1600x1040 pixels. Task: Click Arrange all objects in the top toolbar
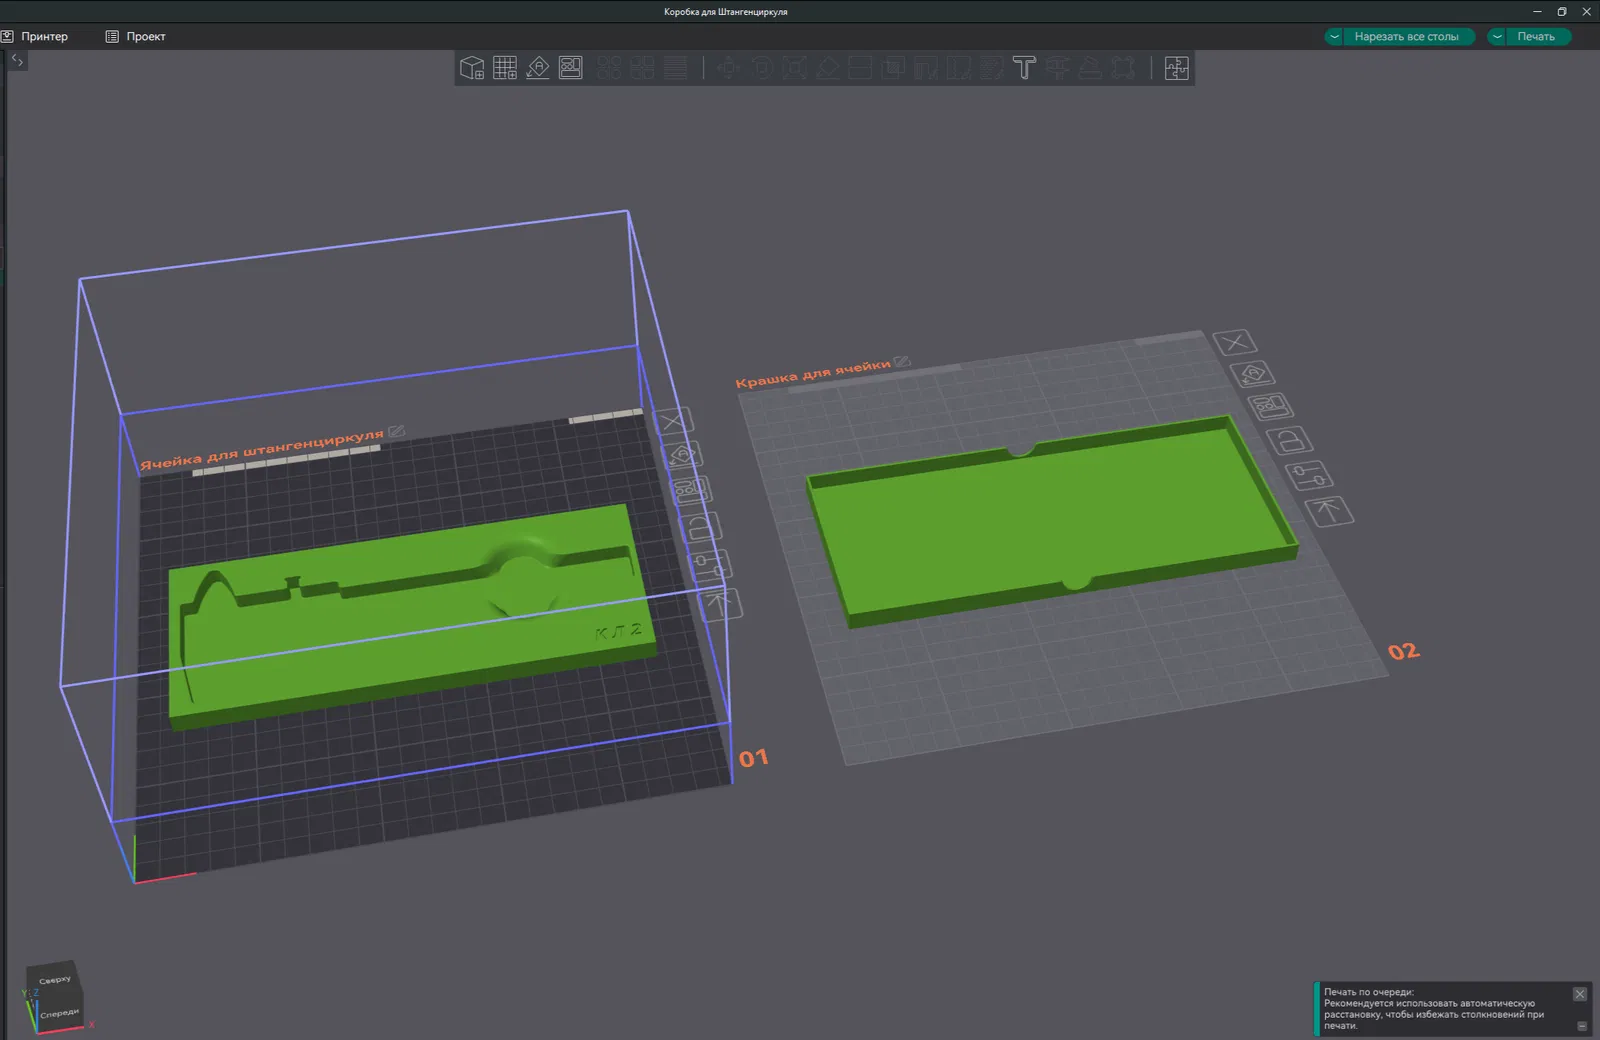tap(571, 68)
